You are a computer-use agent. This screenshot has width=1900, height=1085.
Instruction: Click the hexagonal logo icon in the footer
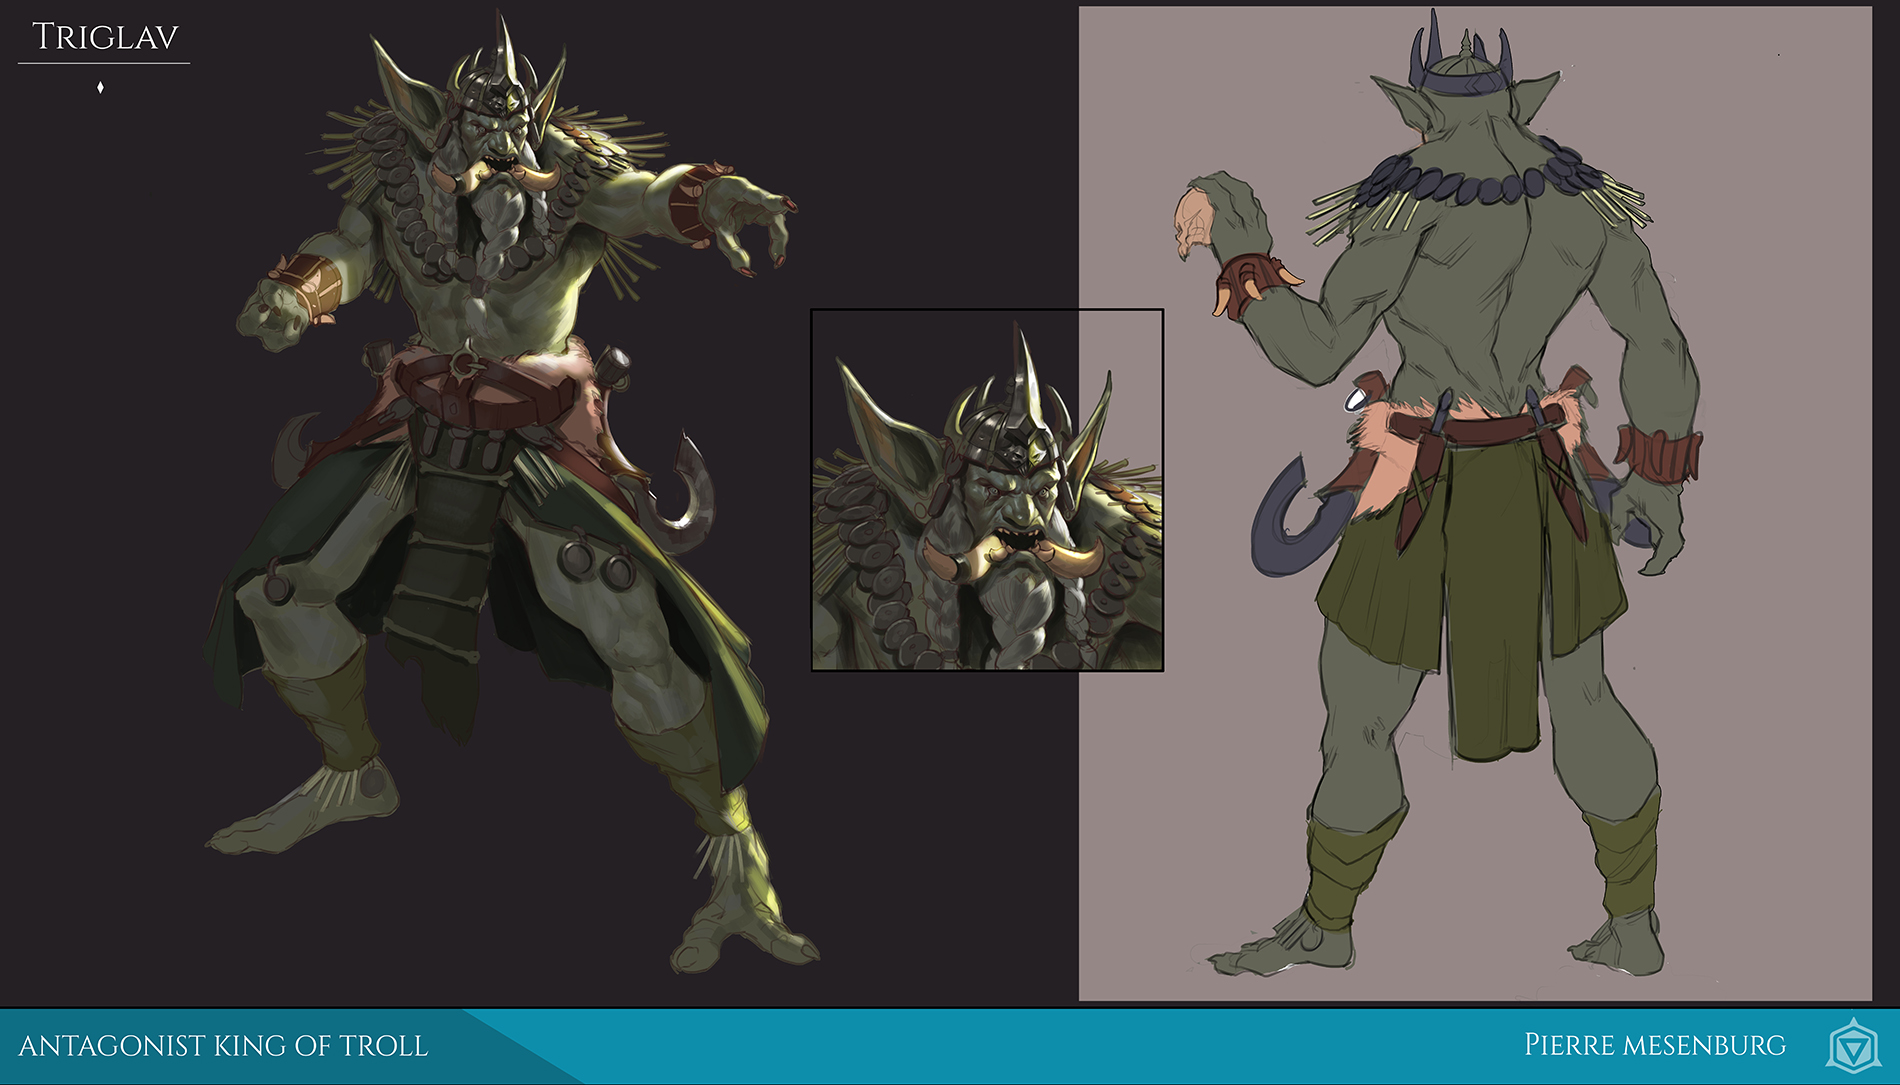pyautogui.click(x=1853, y=1046)
